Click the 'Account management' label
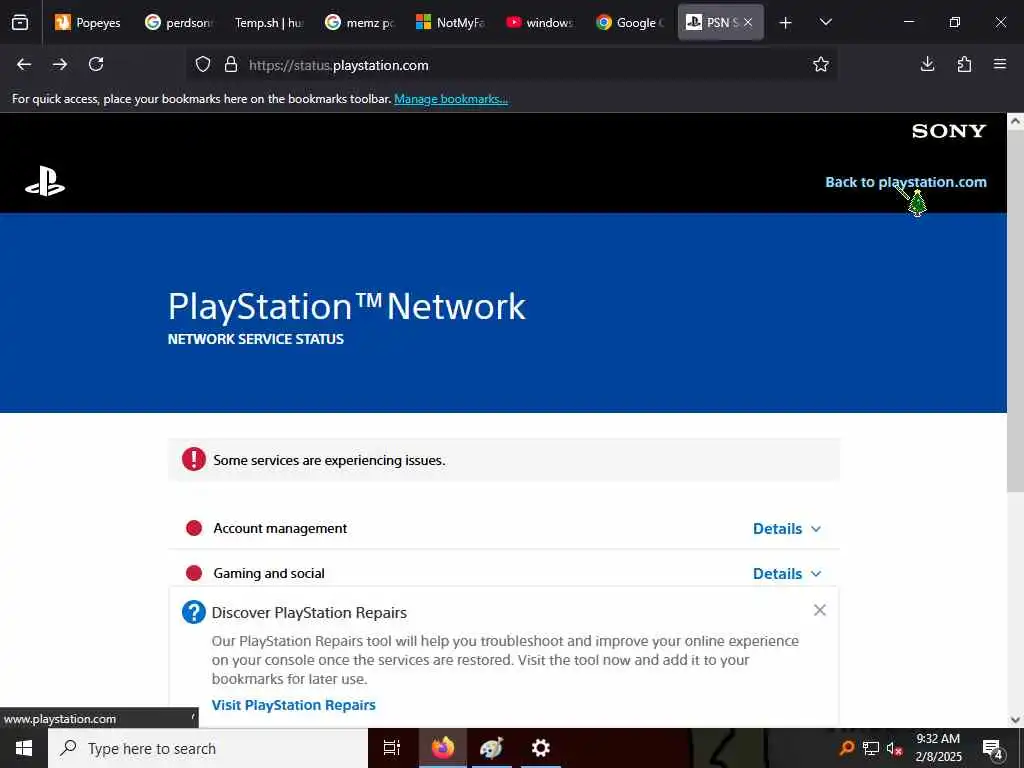The image size is (1024, 768). (x=280, y=528)
